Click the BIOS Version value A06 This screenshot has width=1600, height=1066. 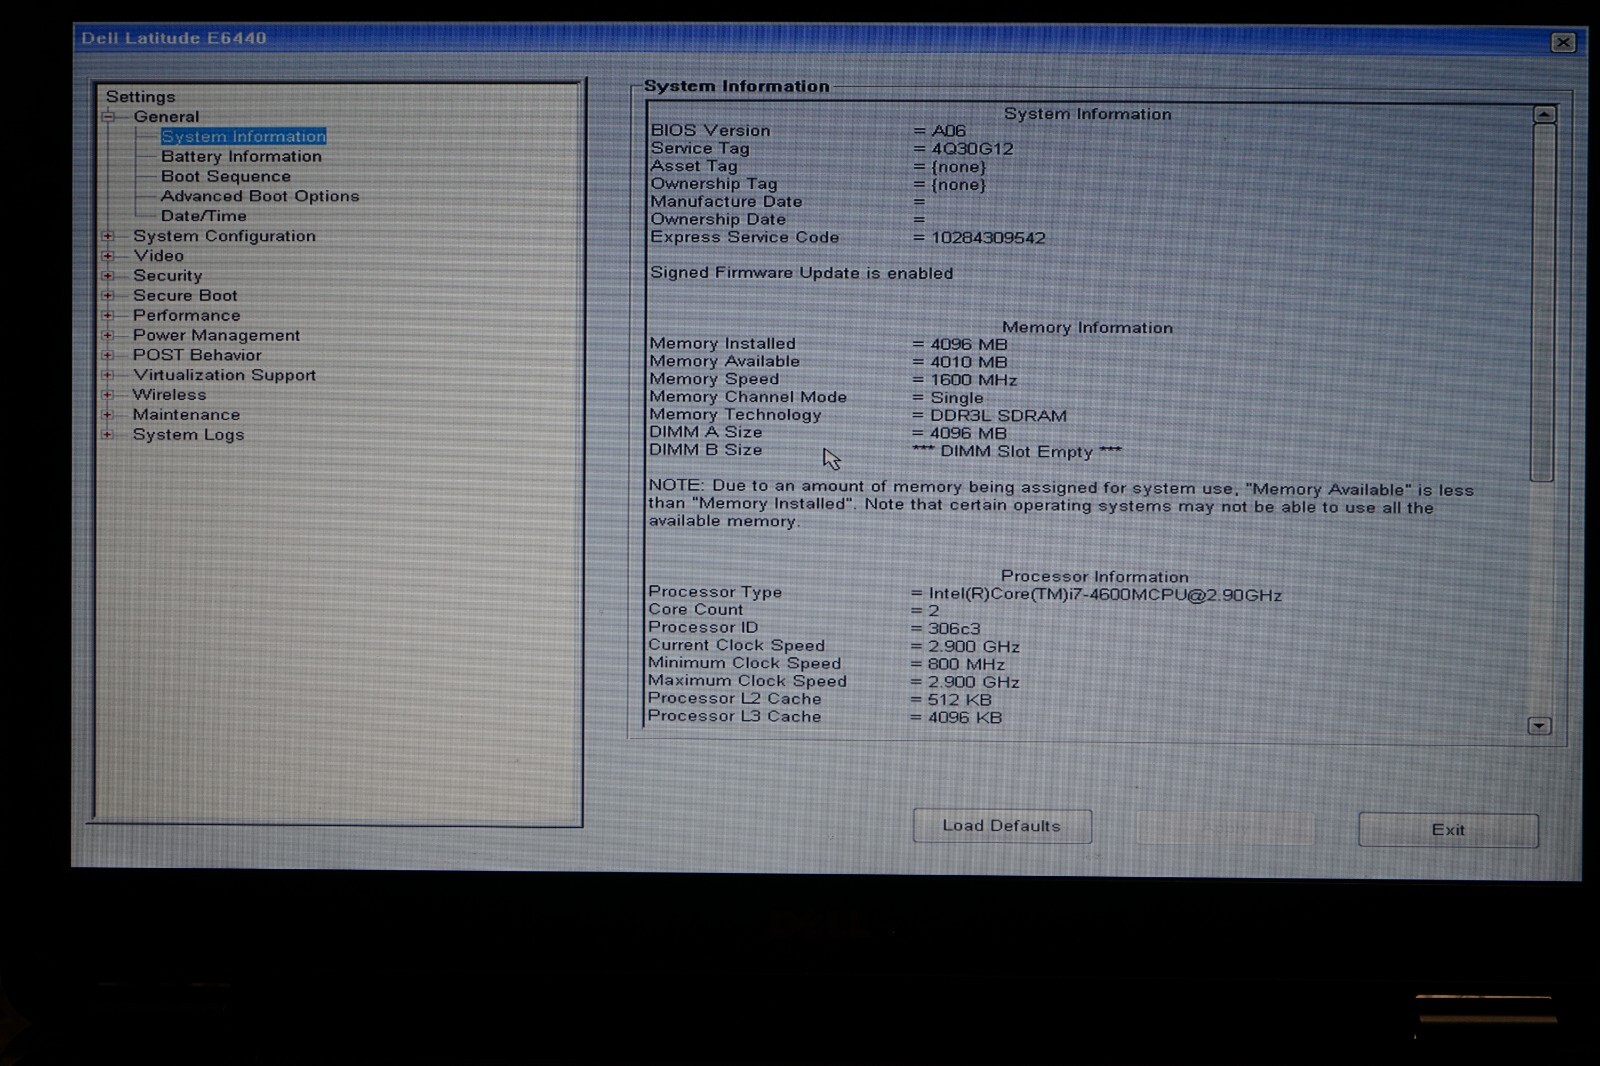[948, 131]
